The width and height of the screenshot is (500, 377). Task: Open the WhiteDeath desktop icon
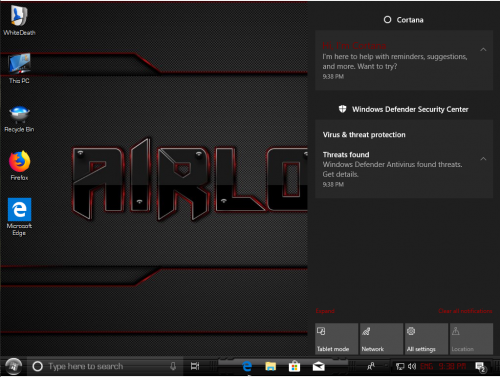(x=19, y=20)
